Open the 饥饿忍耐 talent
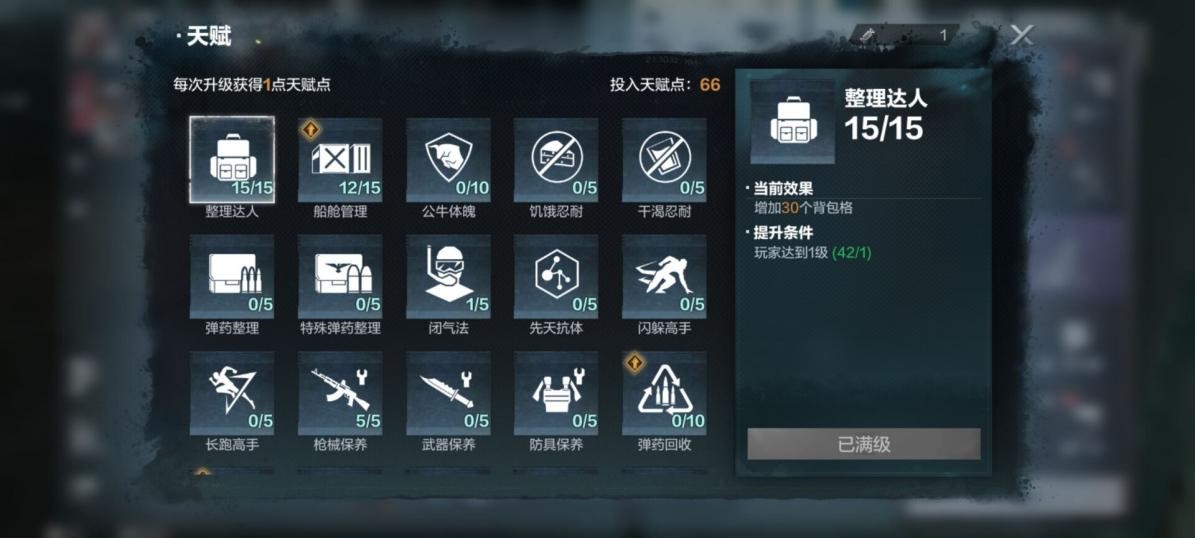Screen dimensions: 1195x538 point(556,160)
